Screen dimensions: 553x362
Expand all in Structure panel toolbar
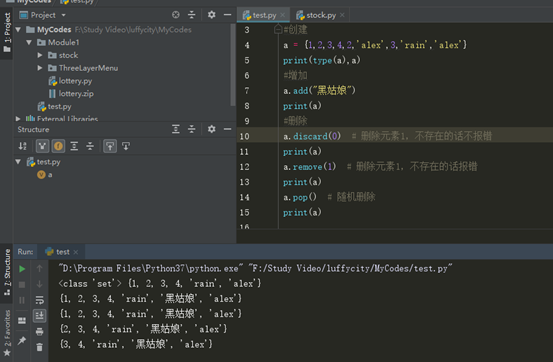tap(176, 129)
